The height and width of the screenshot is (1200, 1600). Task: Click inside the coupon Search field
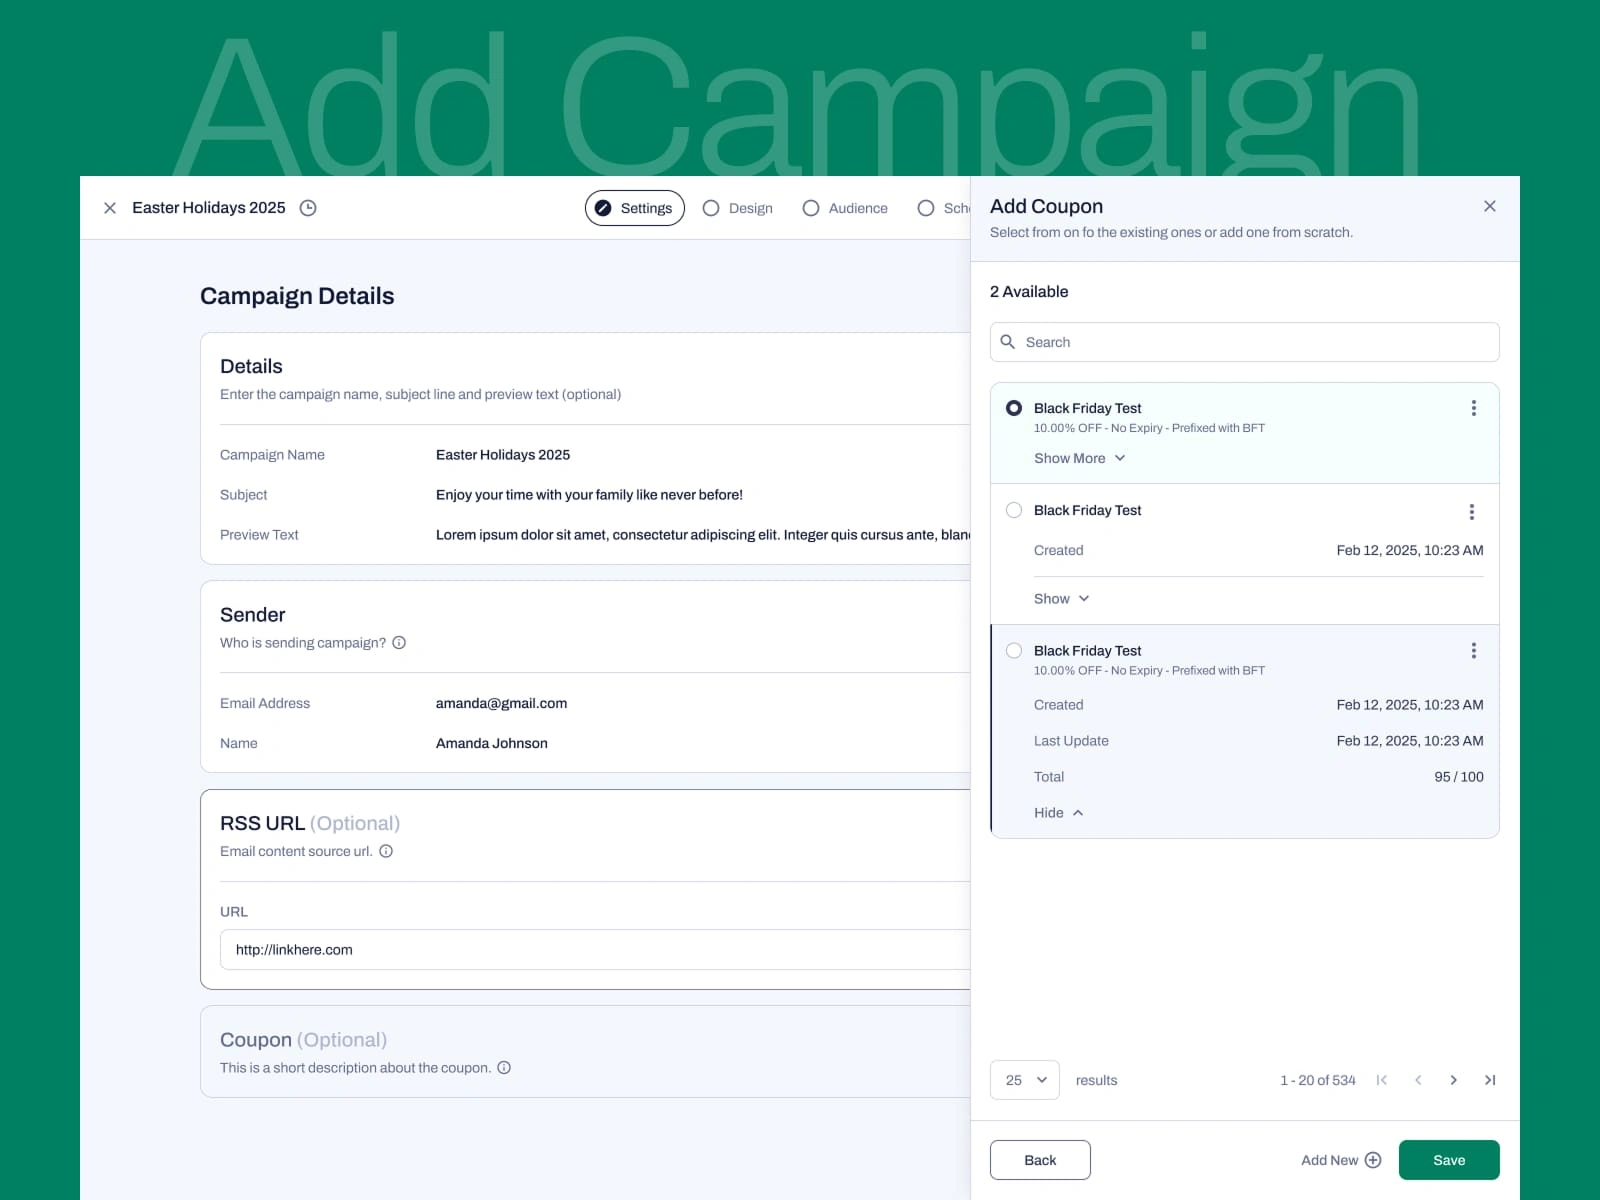tap(1200, 342)
